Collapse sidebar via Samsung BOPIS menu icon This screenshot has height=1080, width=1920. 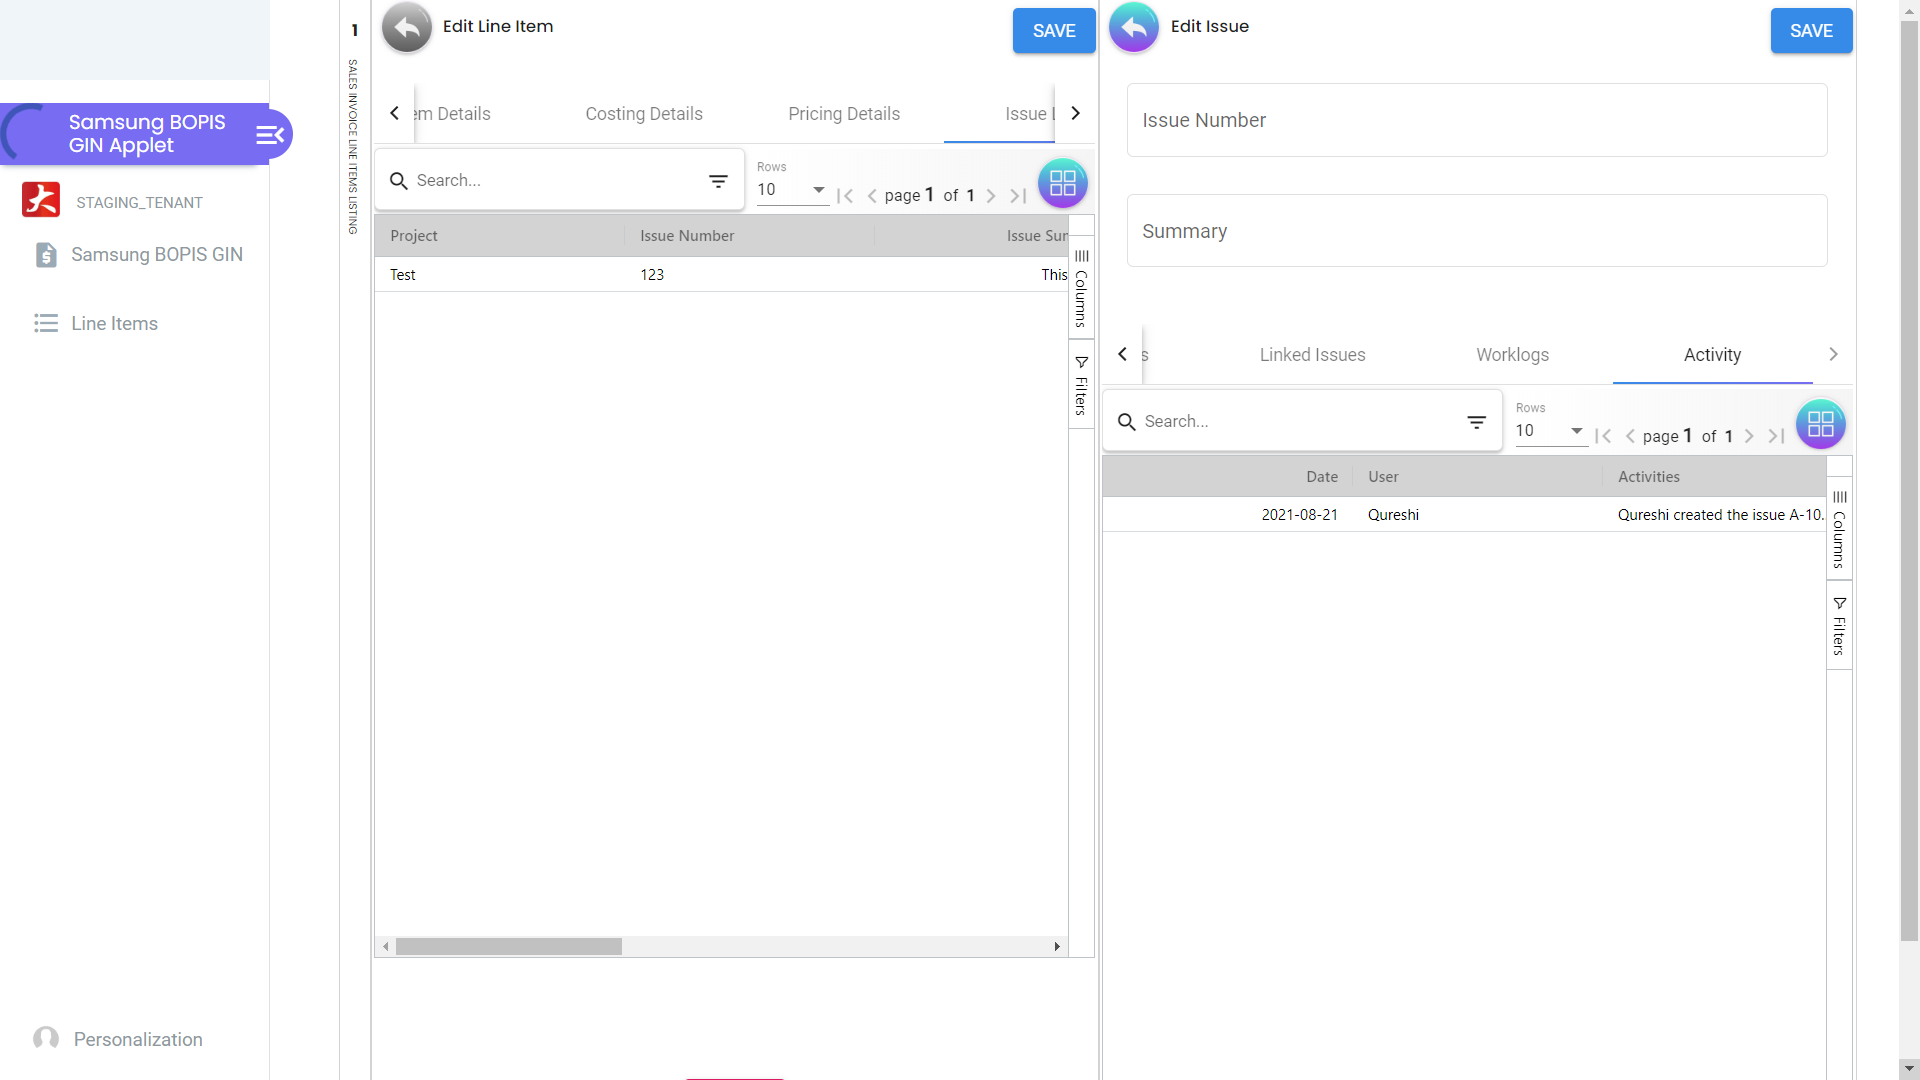pyautogui.click(x=270, y=135)
